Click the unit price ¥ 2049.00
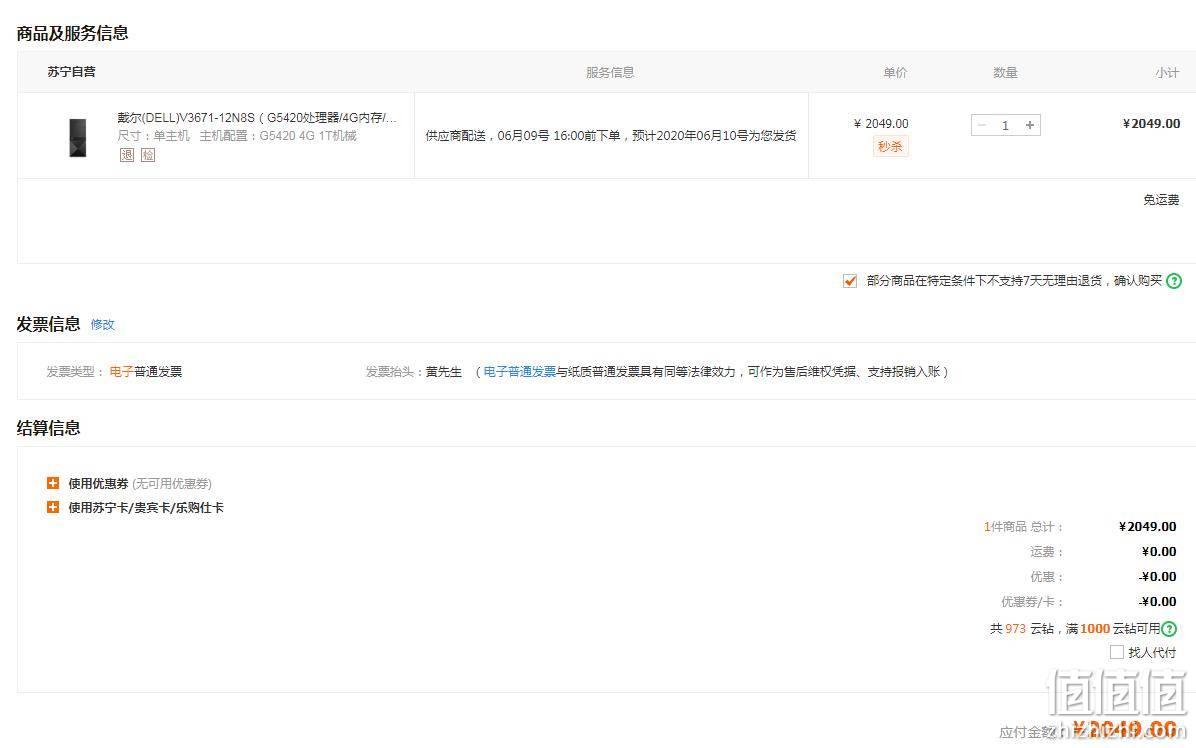The width and height of the screenshot is (1196, 748). 881,124
